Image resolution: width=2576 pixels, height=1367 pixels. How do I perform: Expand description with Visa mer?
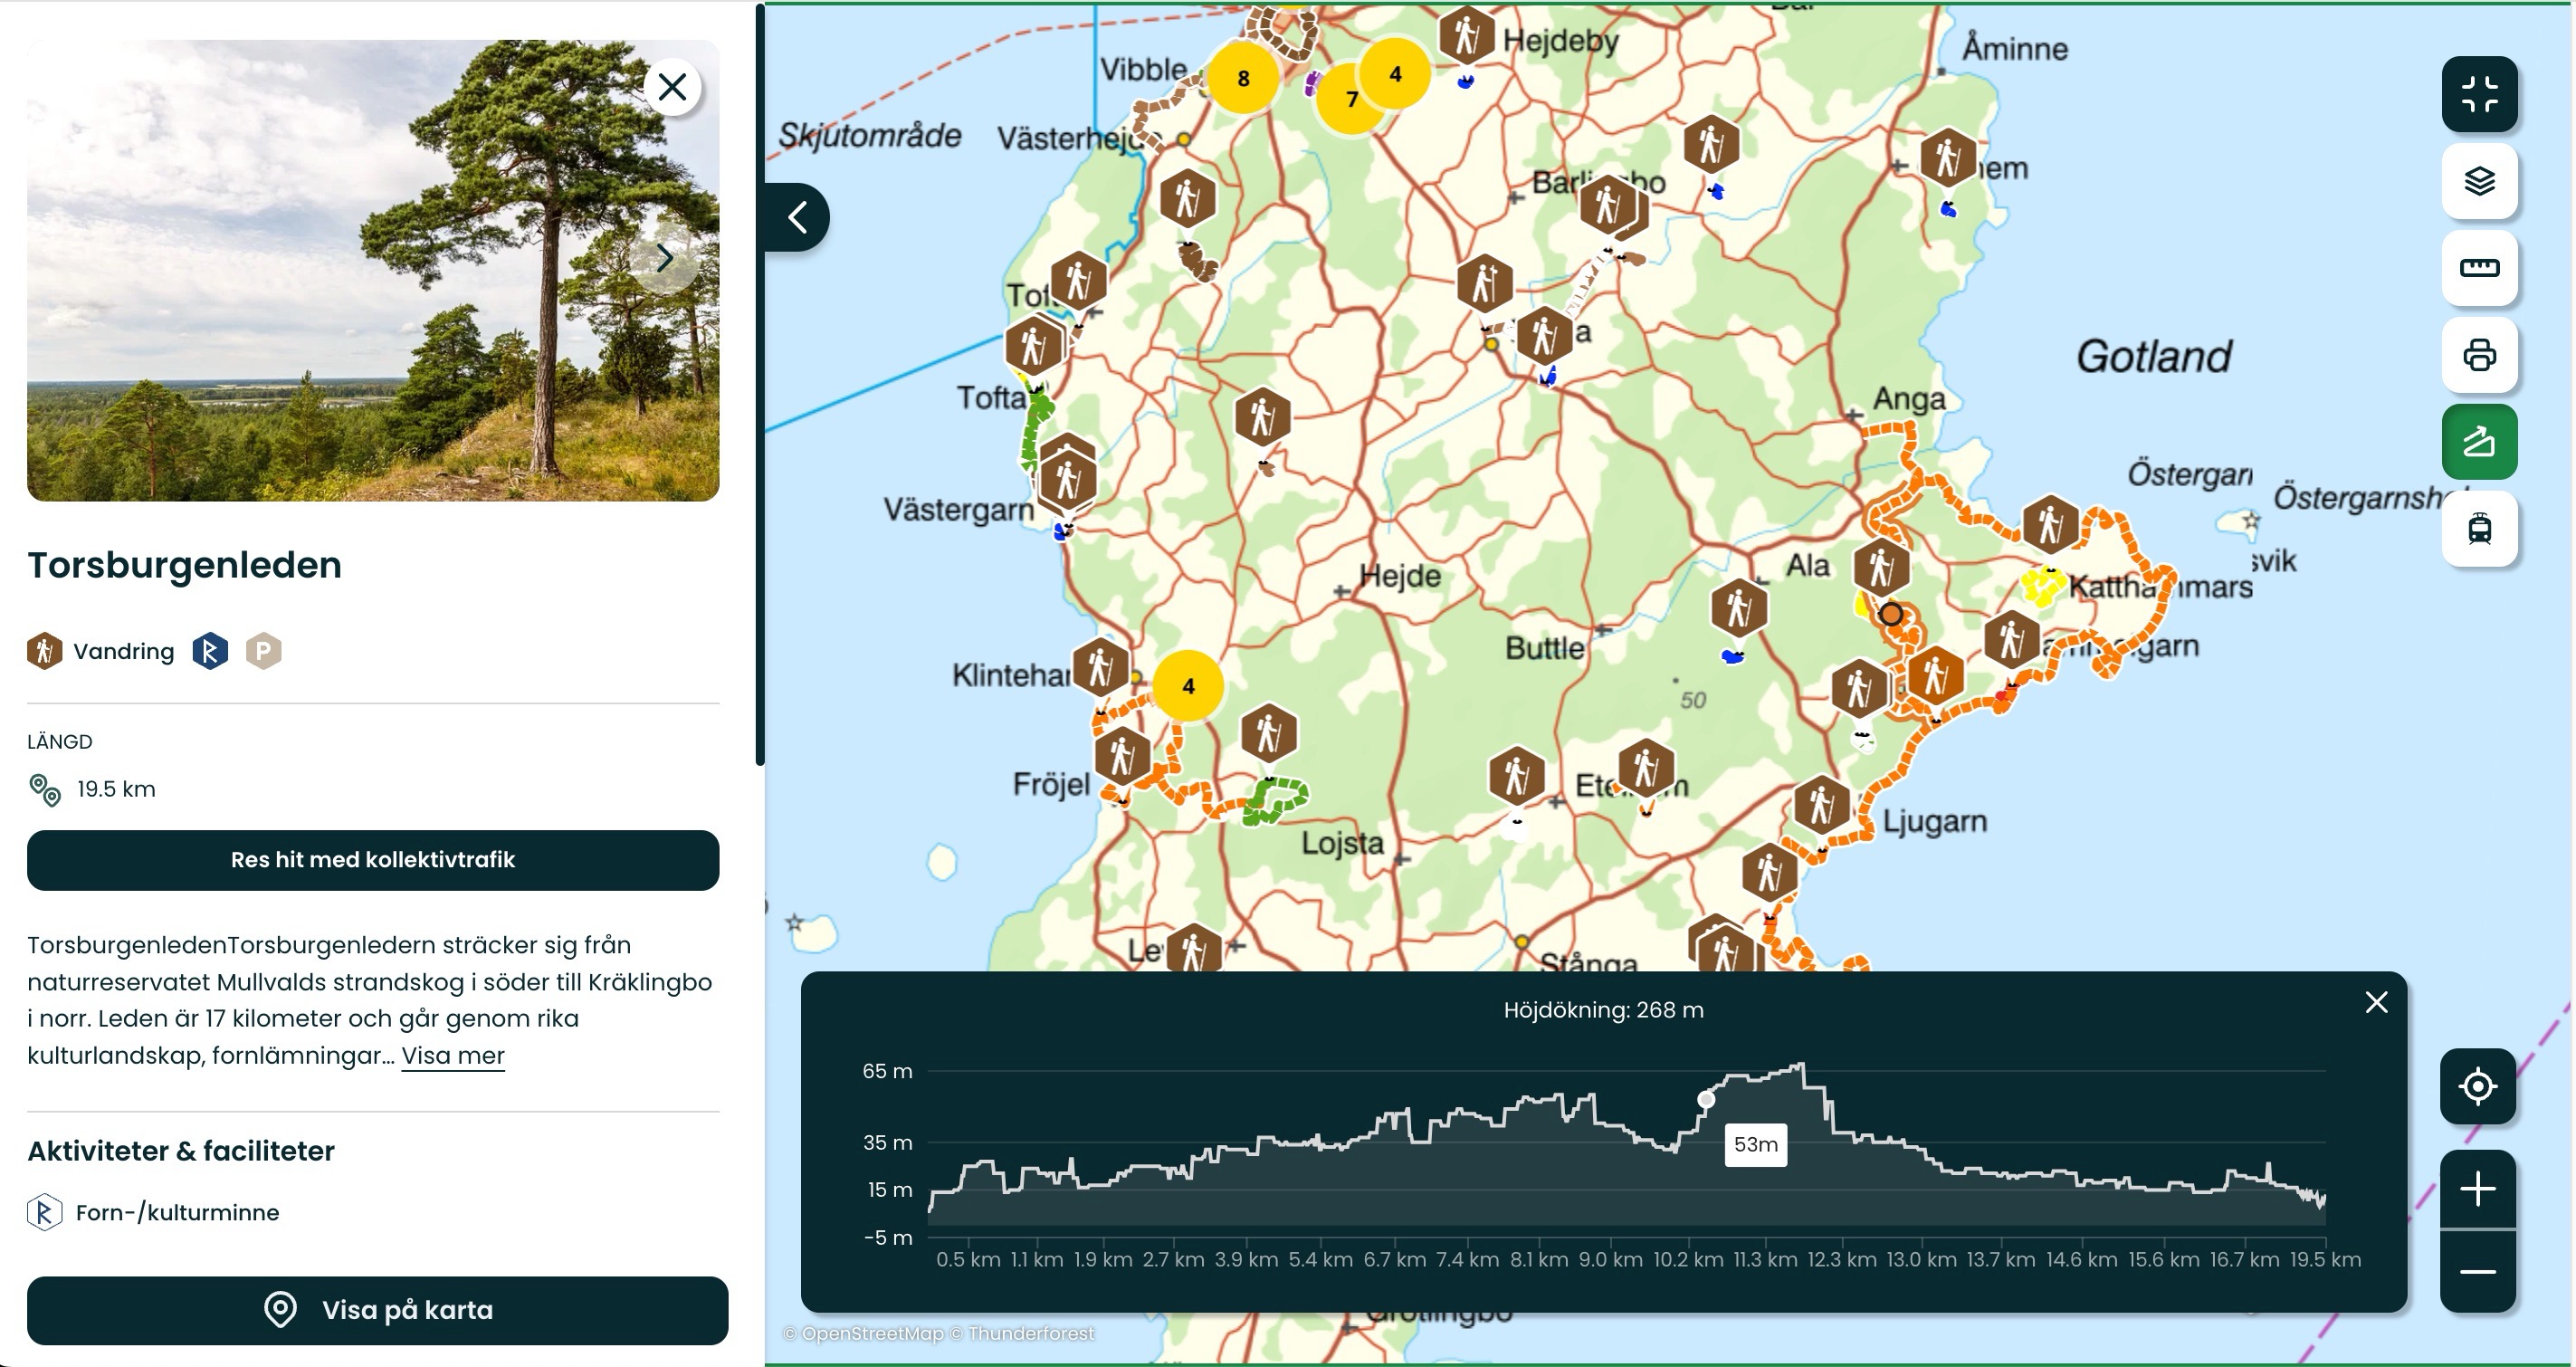click(x=453, y=1056)
